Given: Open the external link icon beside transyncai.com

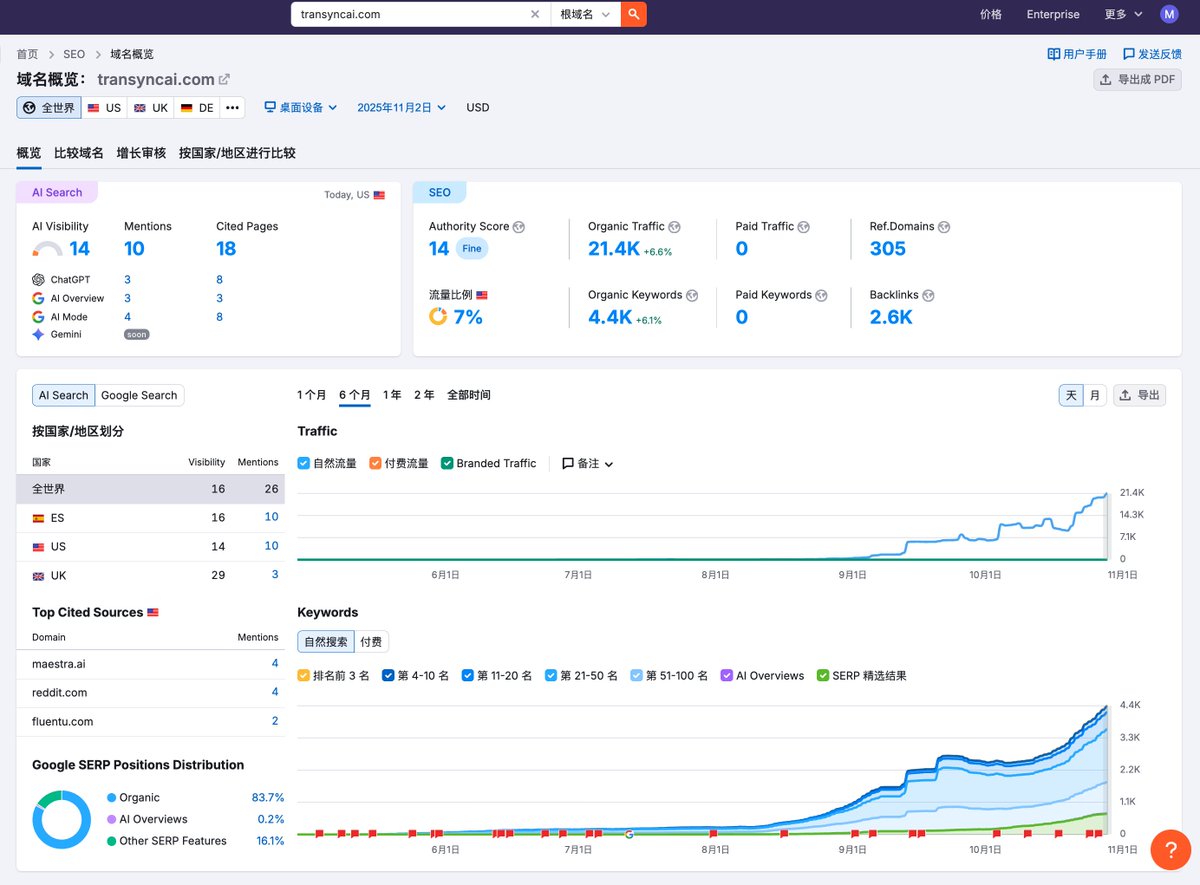Looking at the screenshot, I should click(224, 79).
